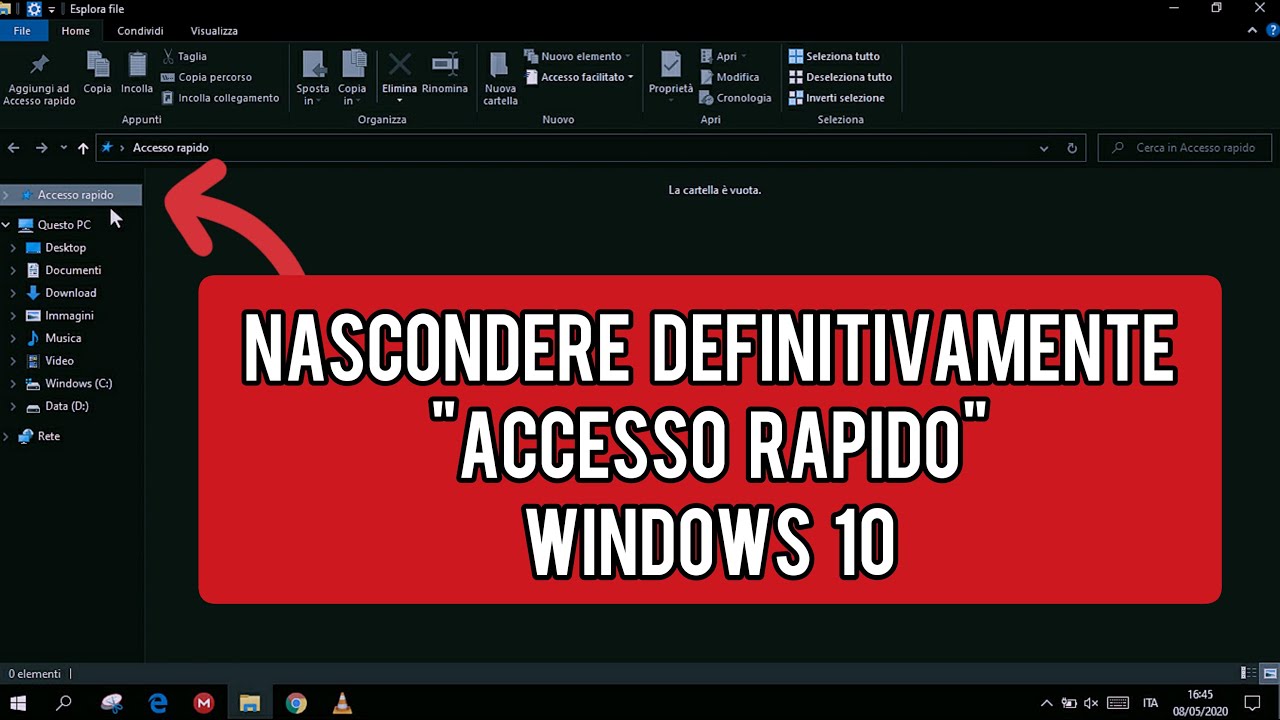The height and width of the screenshot is (720, 1280).
Task: Open Google Chrome from the taskbar
Action: (x=296, y=703)
